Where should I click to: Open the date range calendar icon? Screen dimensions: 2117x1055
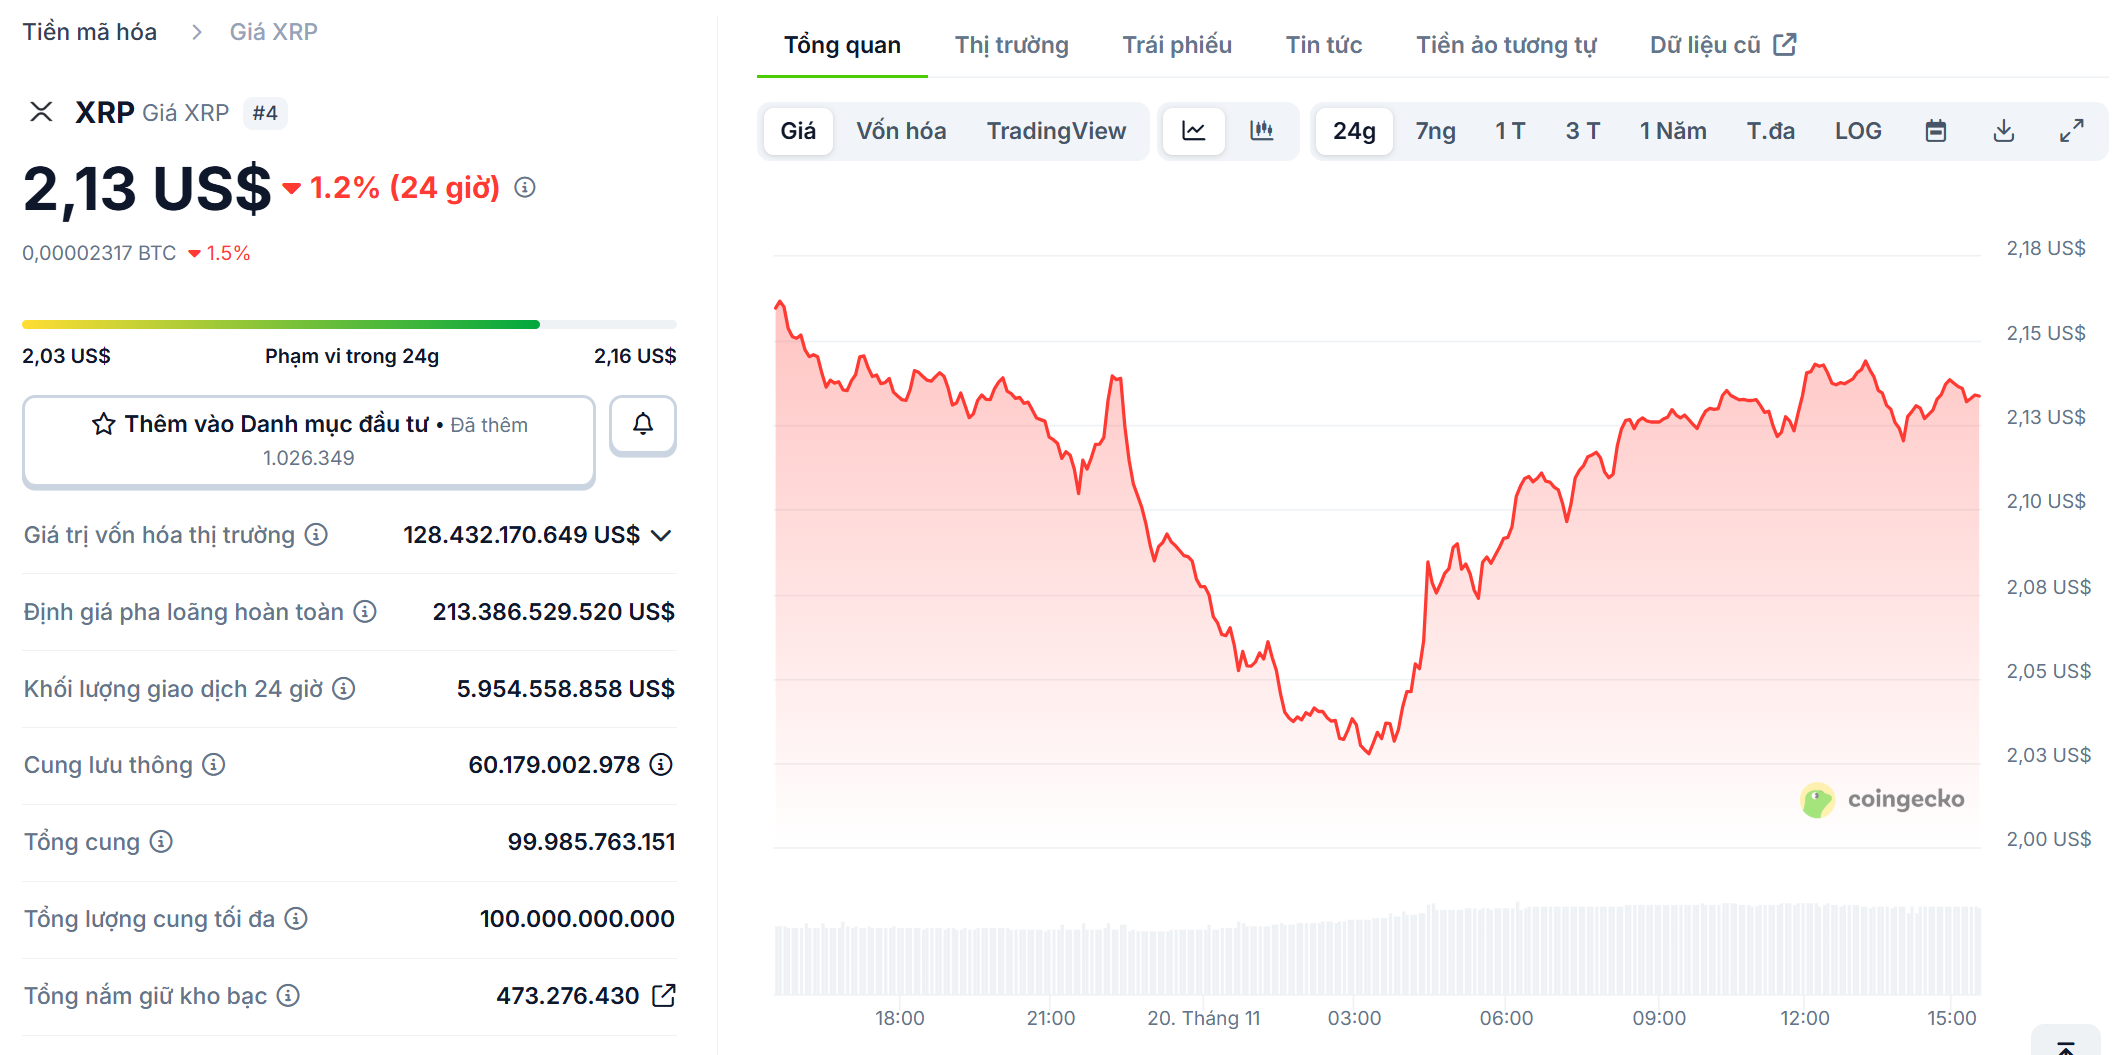(1937, 130)
